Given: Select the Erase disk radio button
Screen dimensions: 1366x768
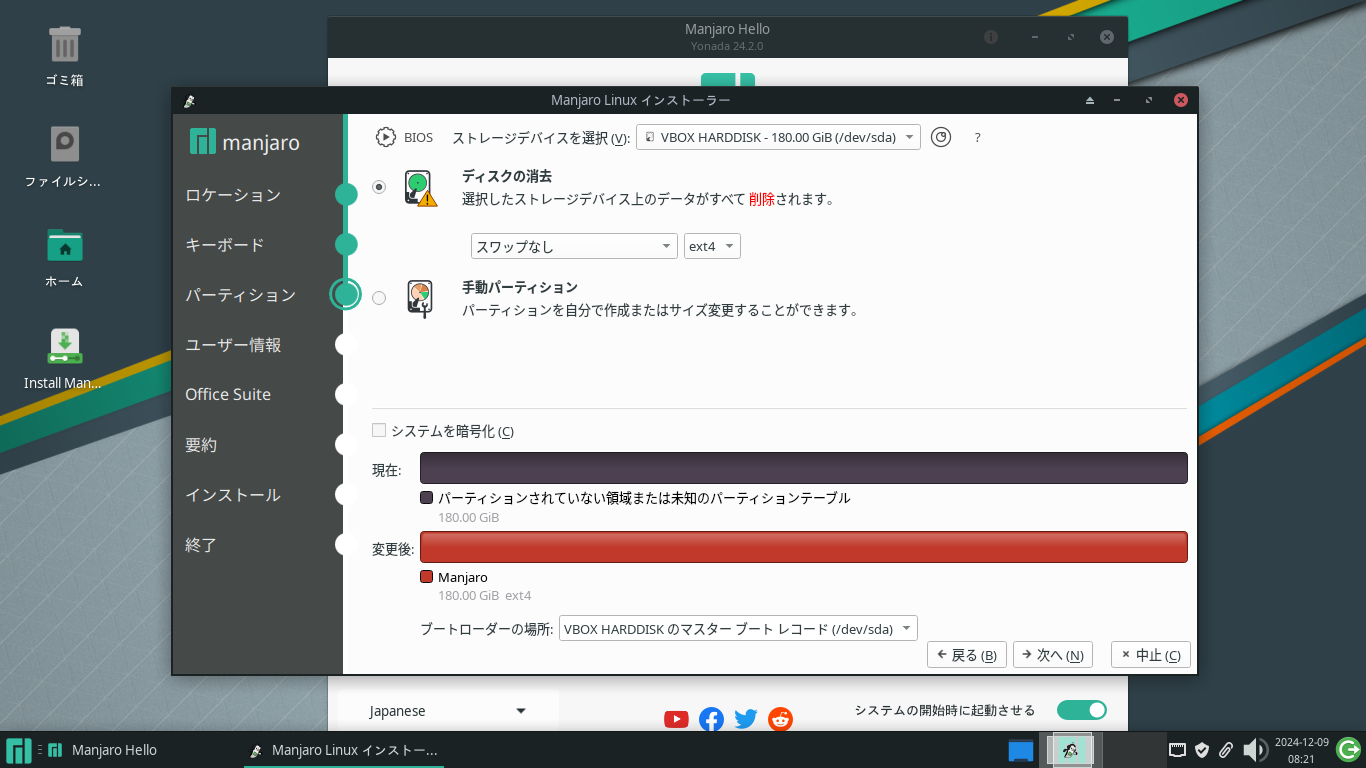Looking at the screenshot, I should pos(379,187).
